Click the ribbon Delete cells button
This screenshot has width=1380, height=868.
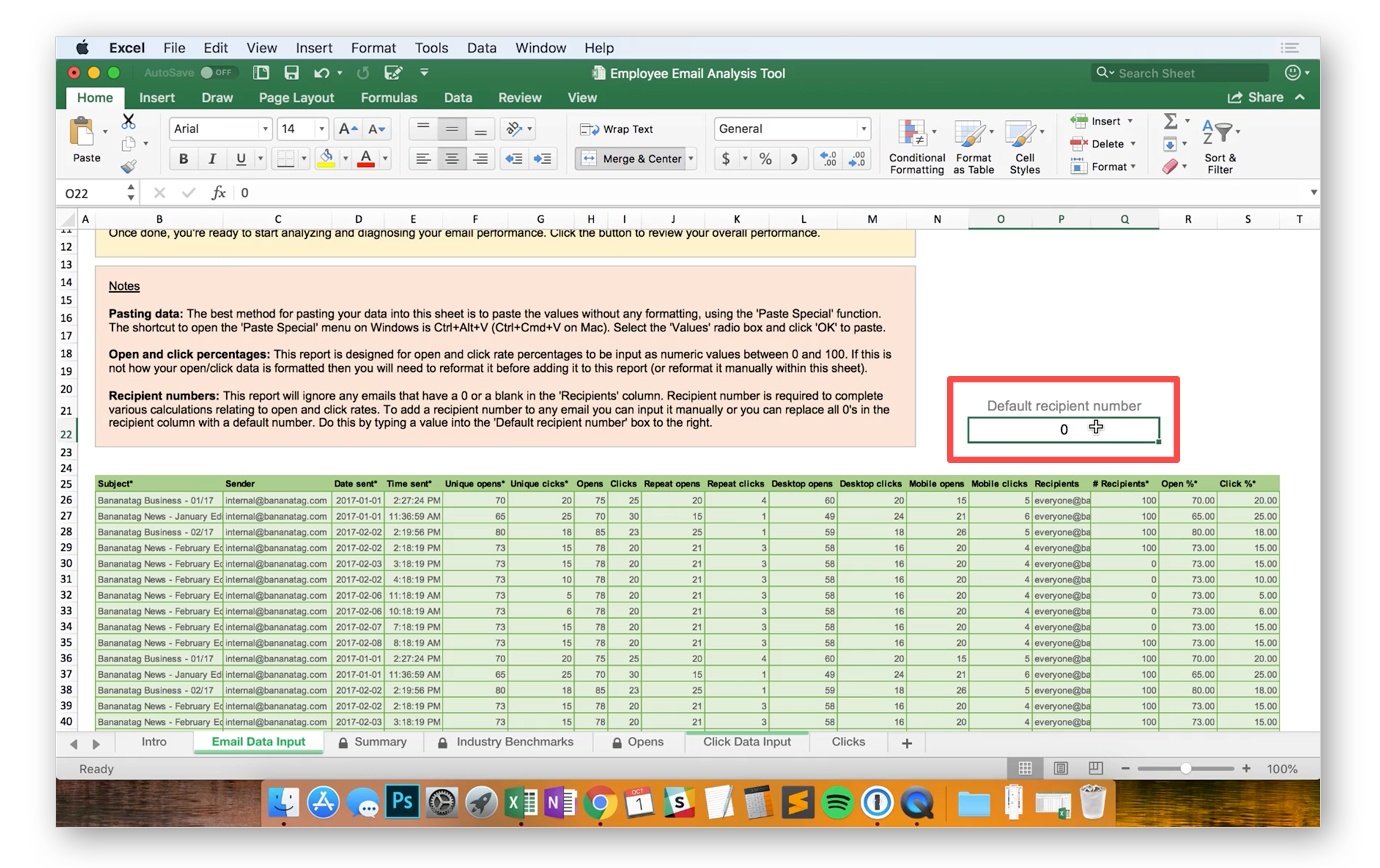click(1103, 144)
